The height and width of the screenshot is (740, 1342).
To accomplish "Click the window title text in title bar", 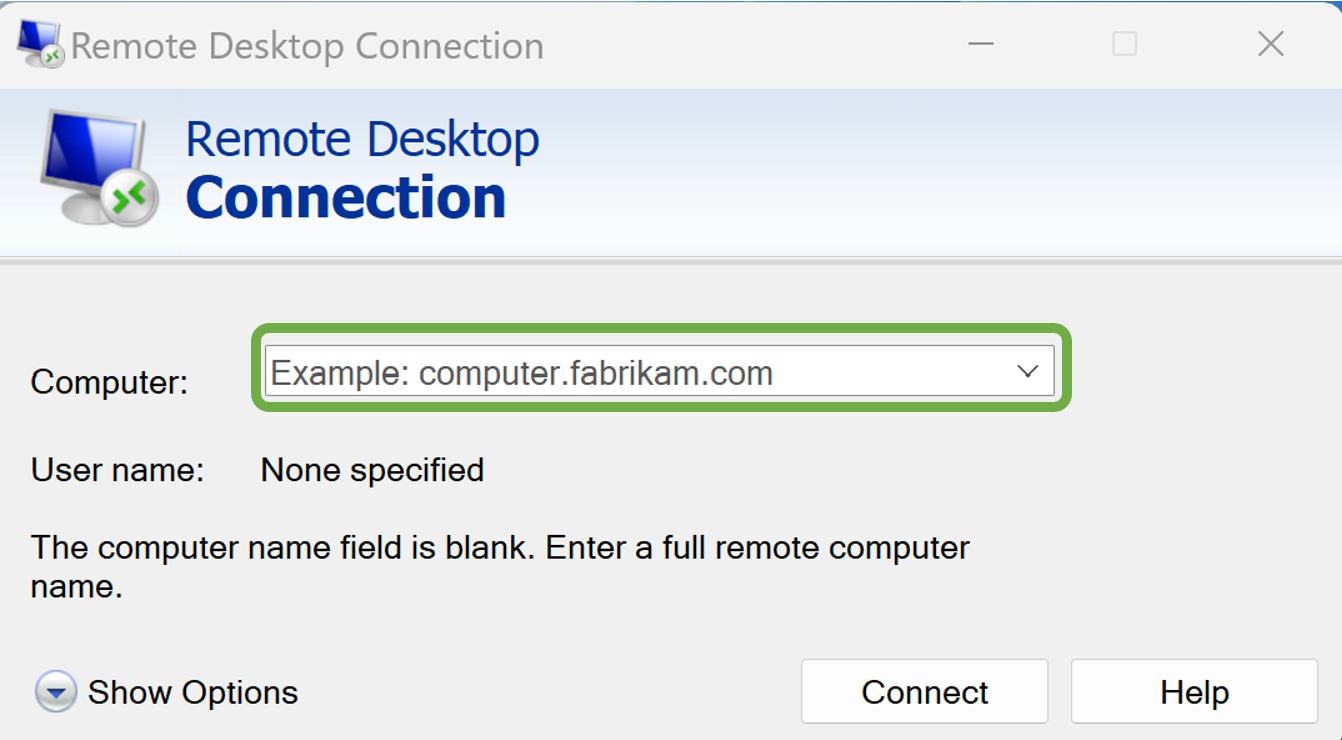I will tap(307, 46).
